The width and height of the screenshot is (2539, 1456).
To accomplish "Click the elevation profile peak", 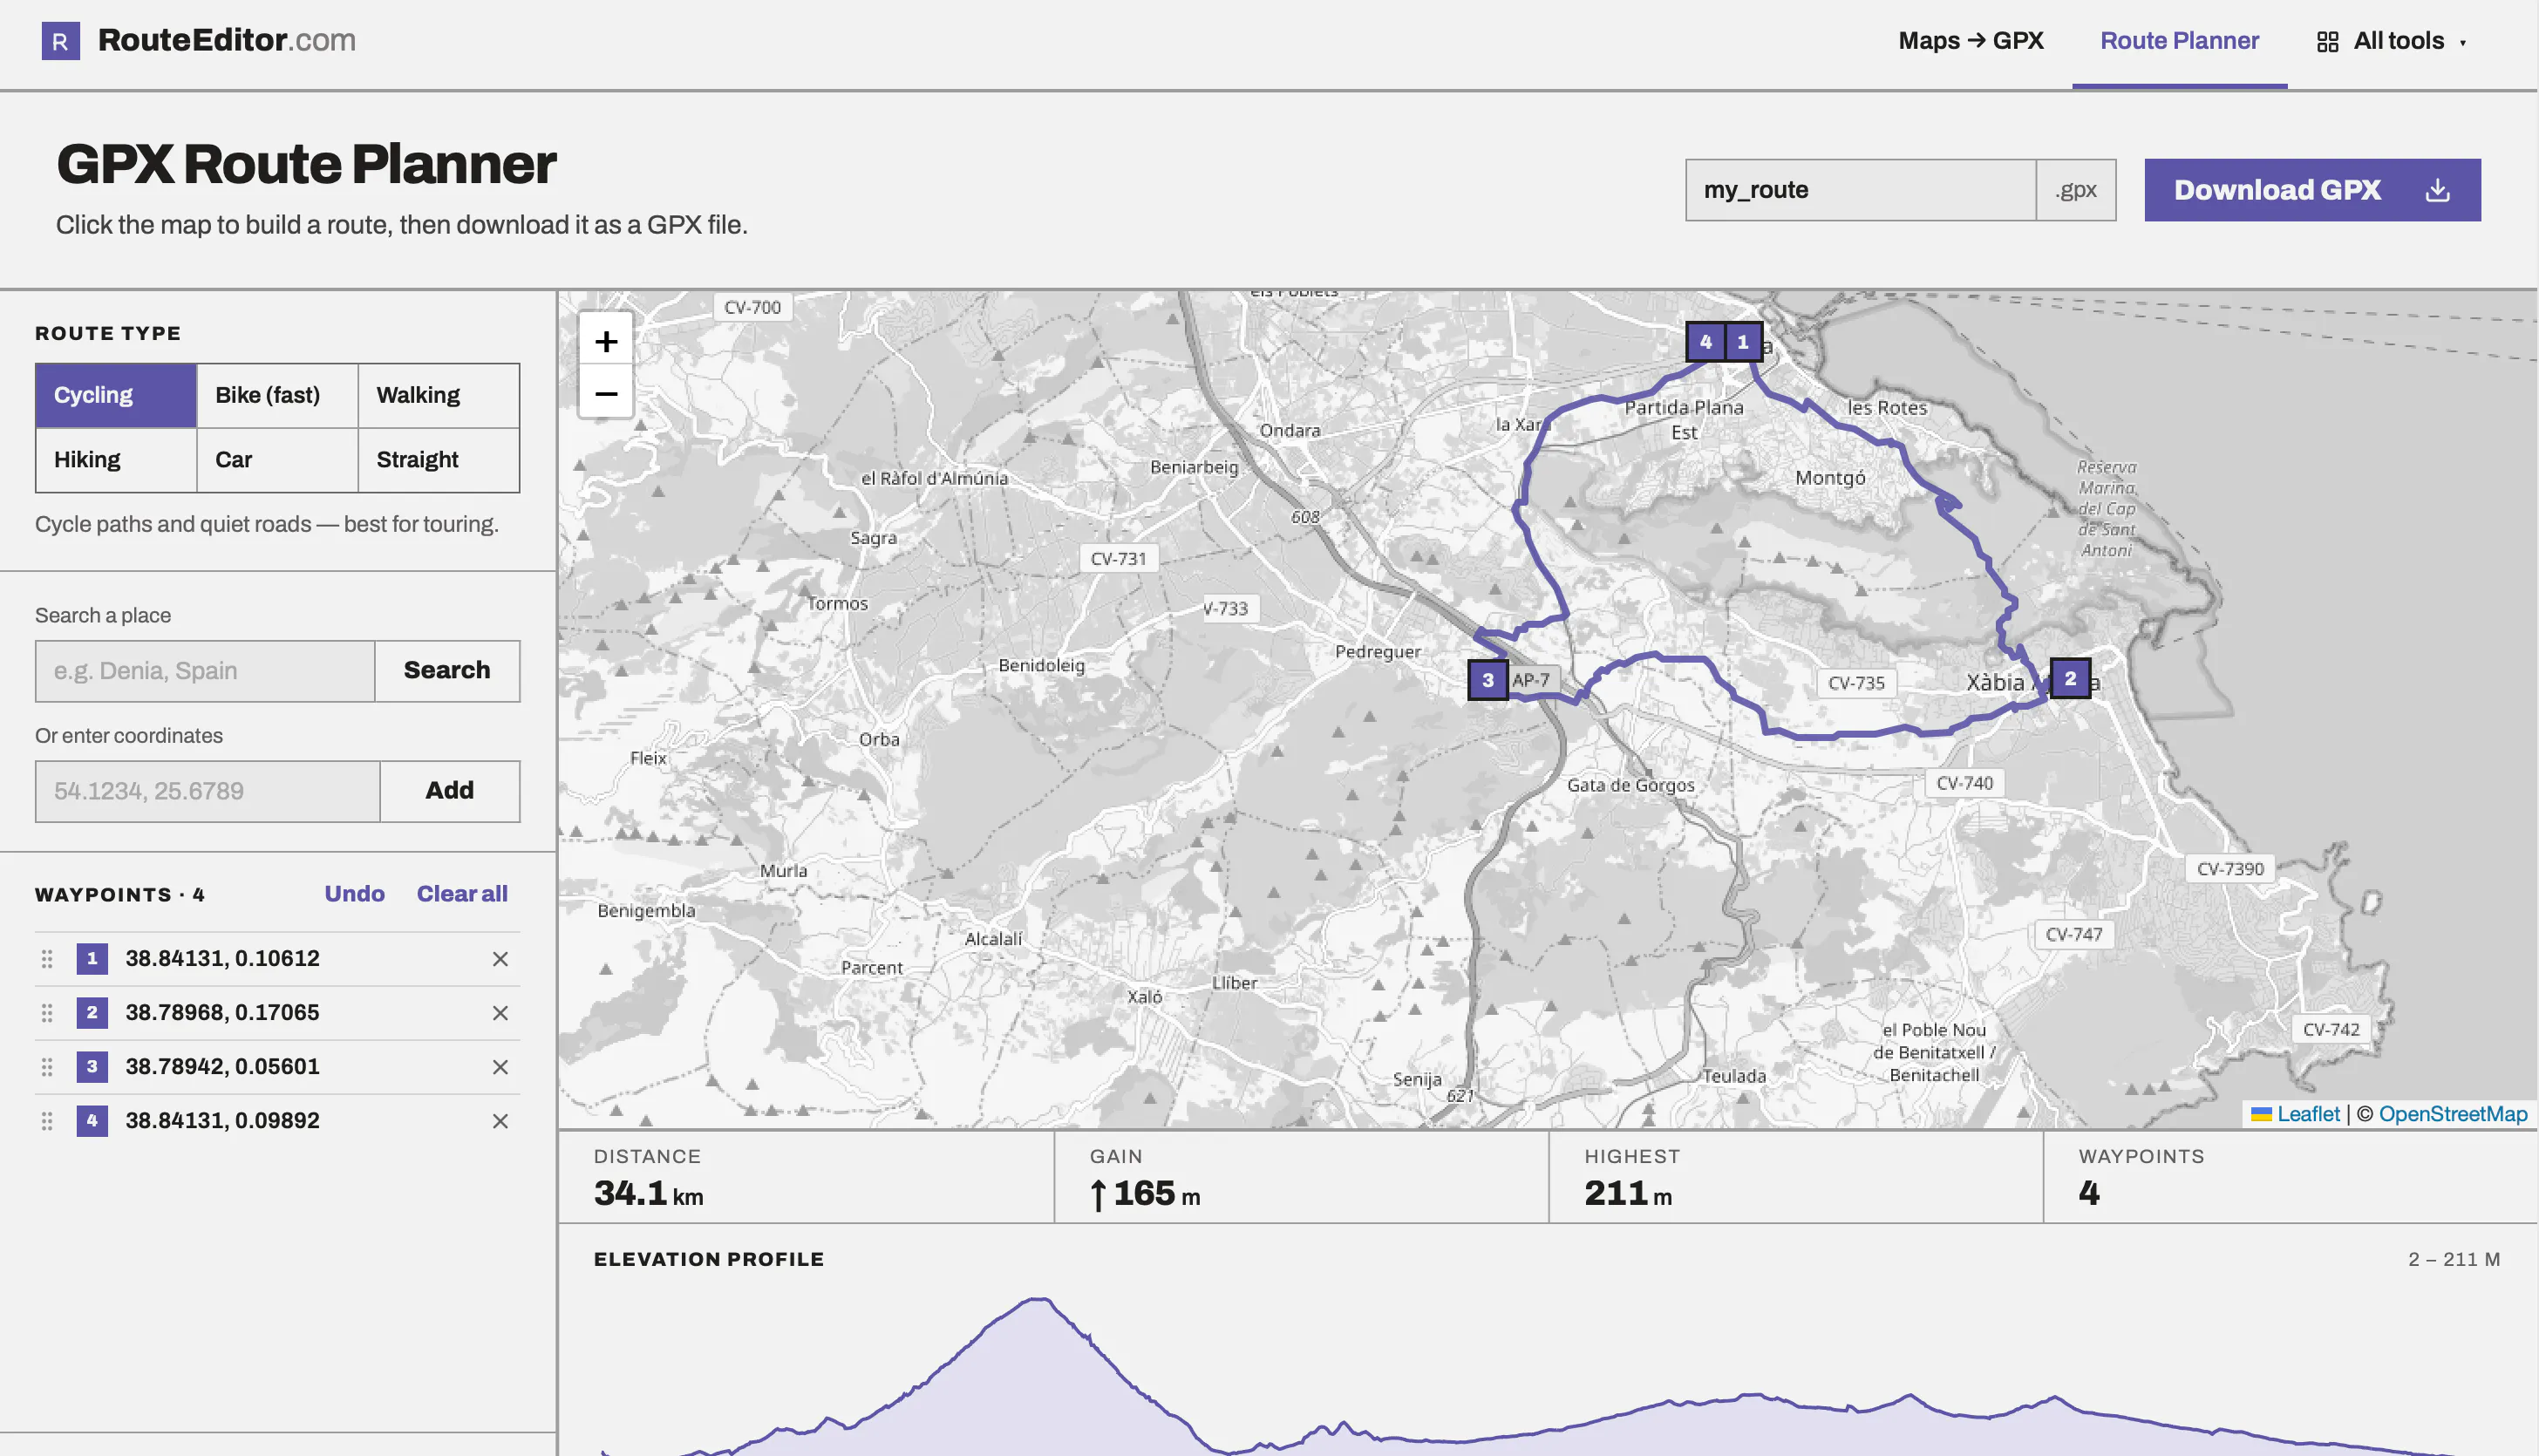I will [1040, 1300].
